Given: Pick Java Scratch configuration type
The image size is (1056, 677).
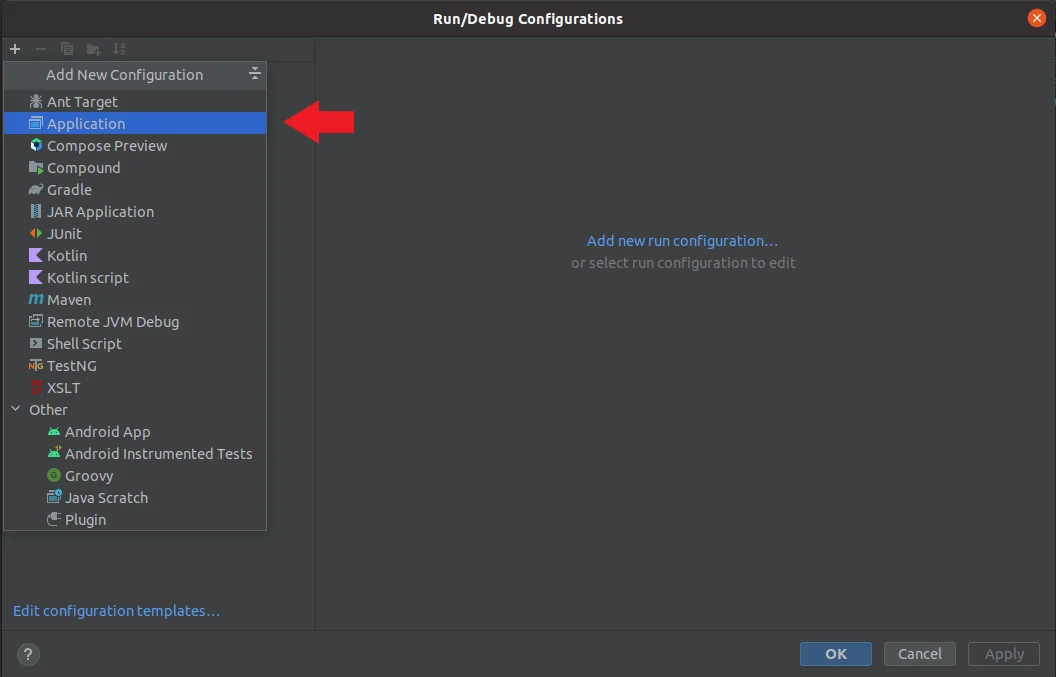Looking at the screenshot, I should [x=135, y=497].
